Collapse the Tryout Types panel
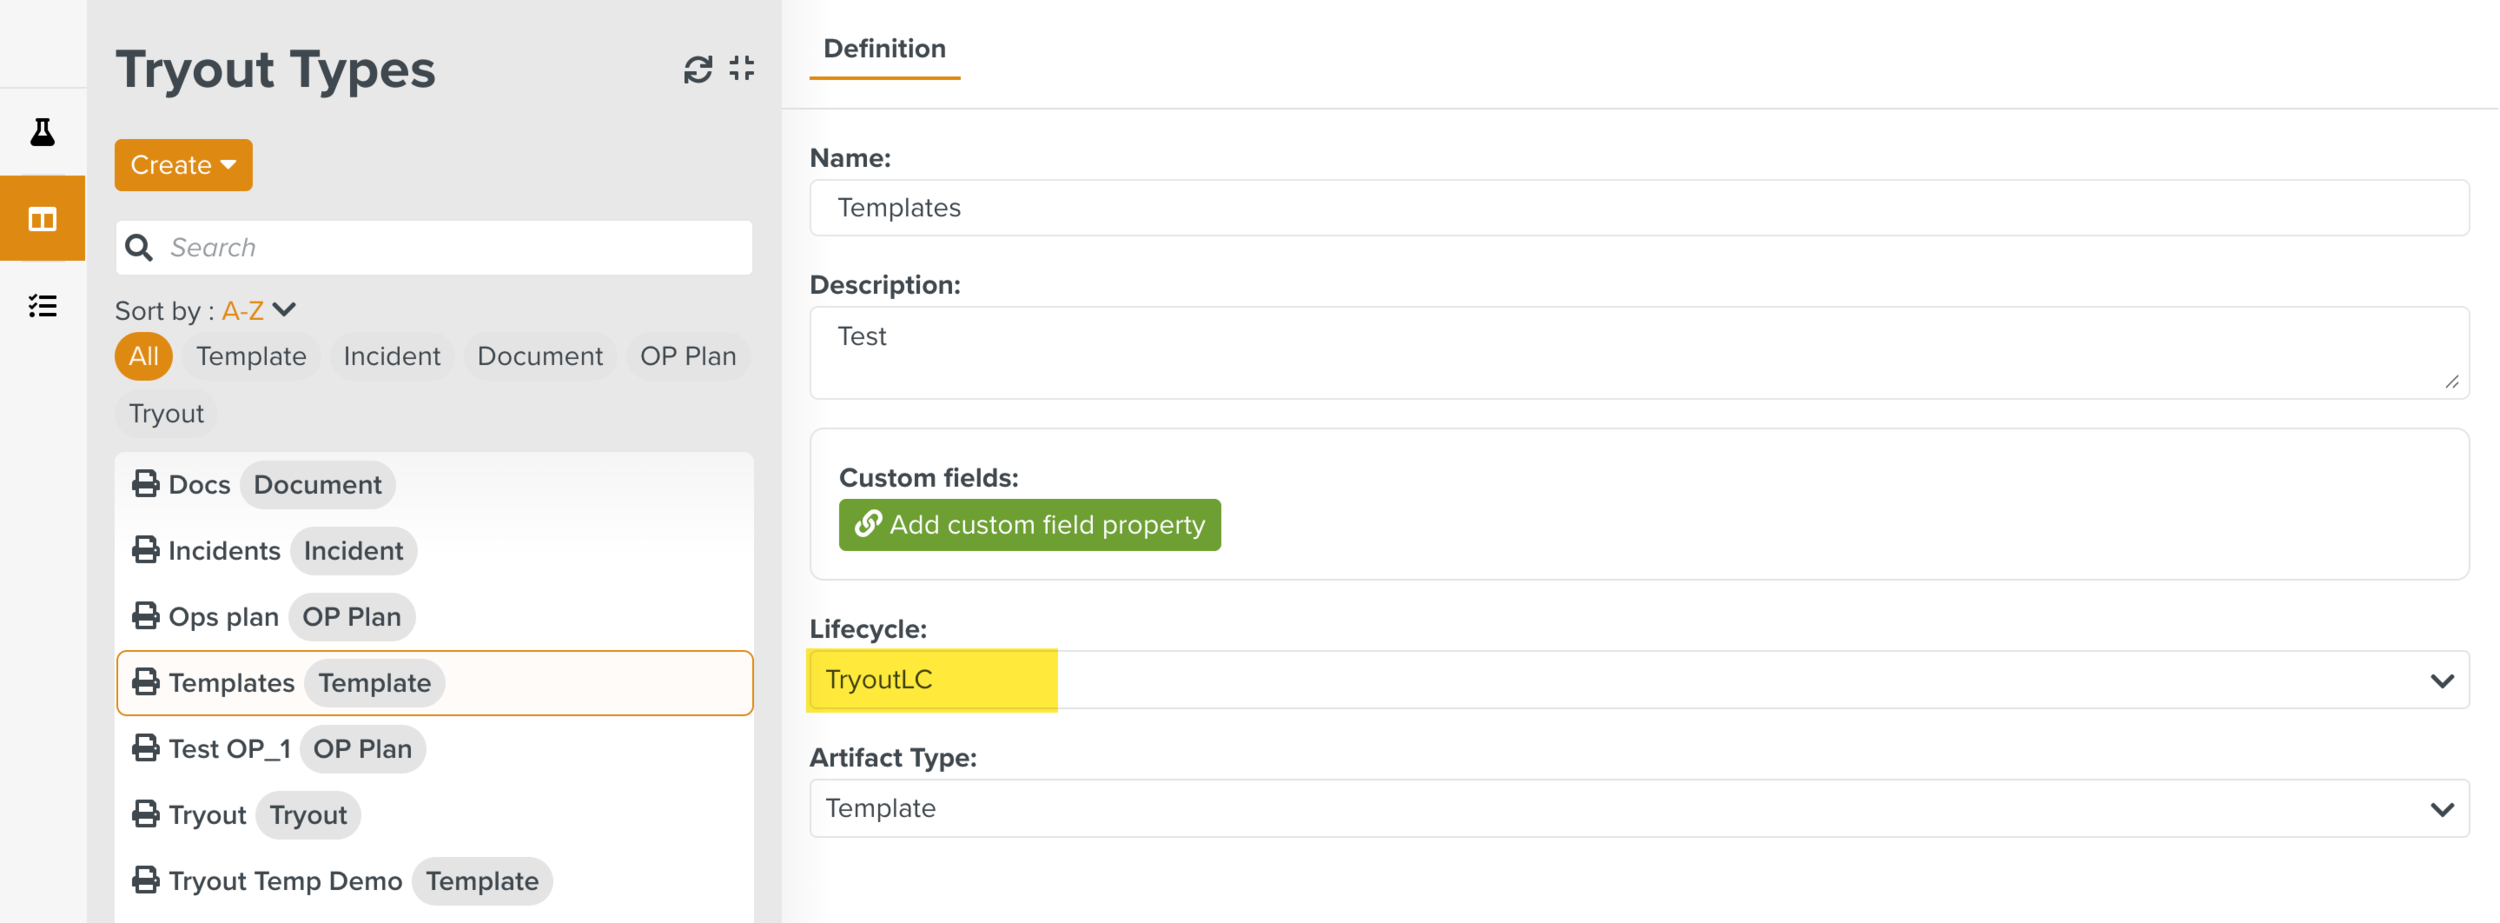 coord(742,68)
